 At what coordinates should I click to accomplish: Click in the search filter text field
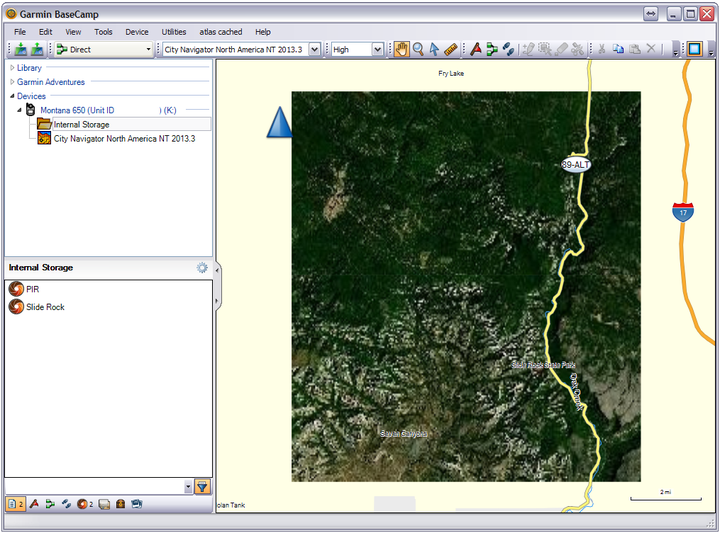pos(94,487)
